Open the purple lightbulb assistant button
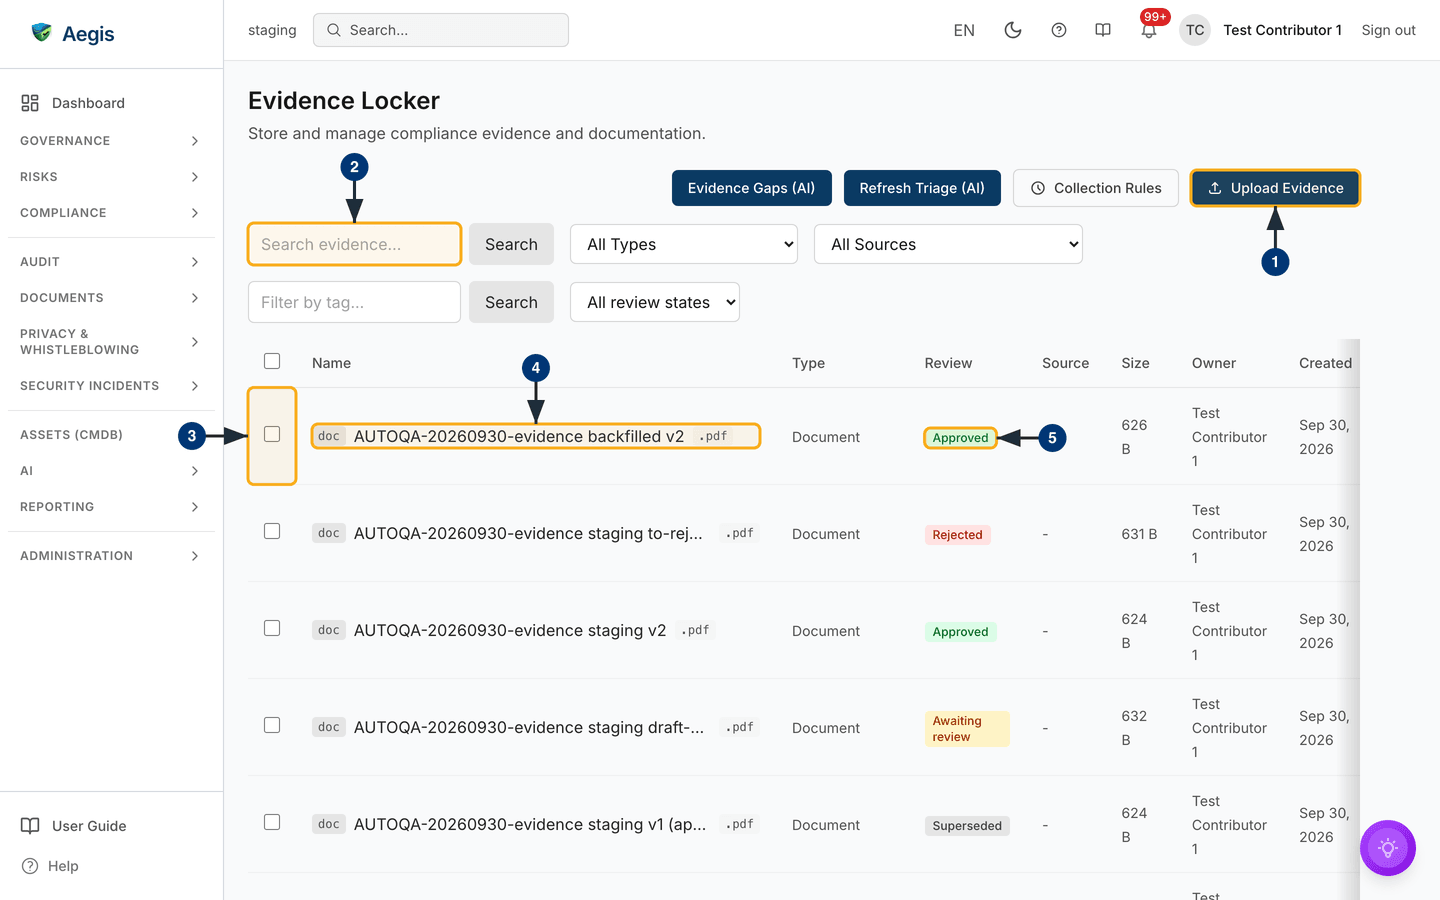The height and width of the screenshot is (900, 1440). click(1388, 848)
